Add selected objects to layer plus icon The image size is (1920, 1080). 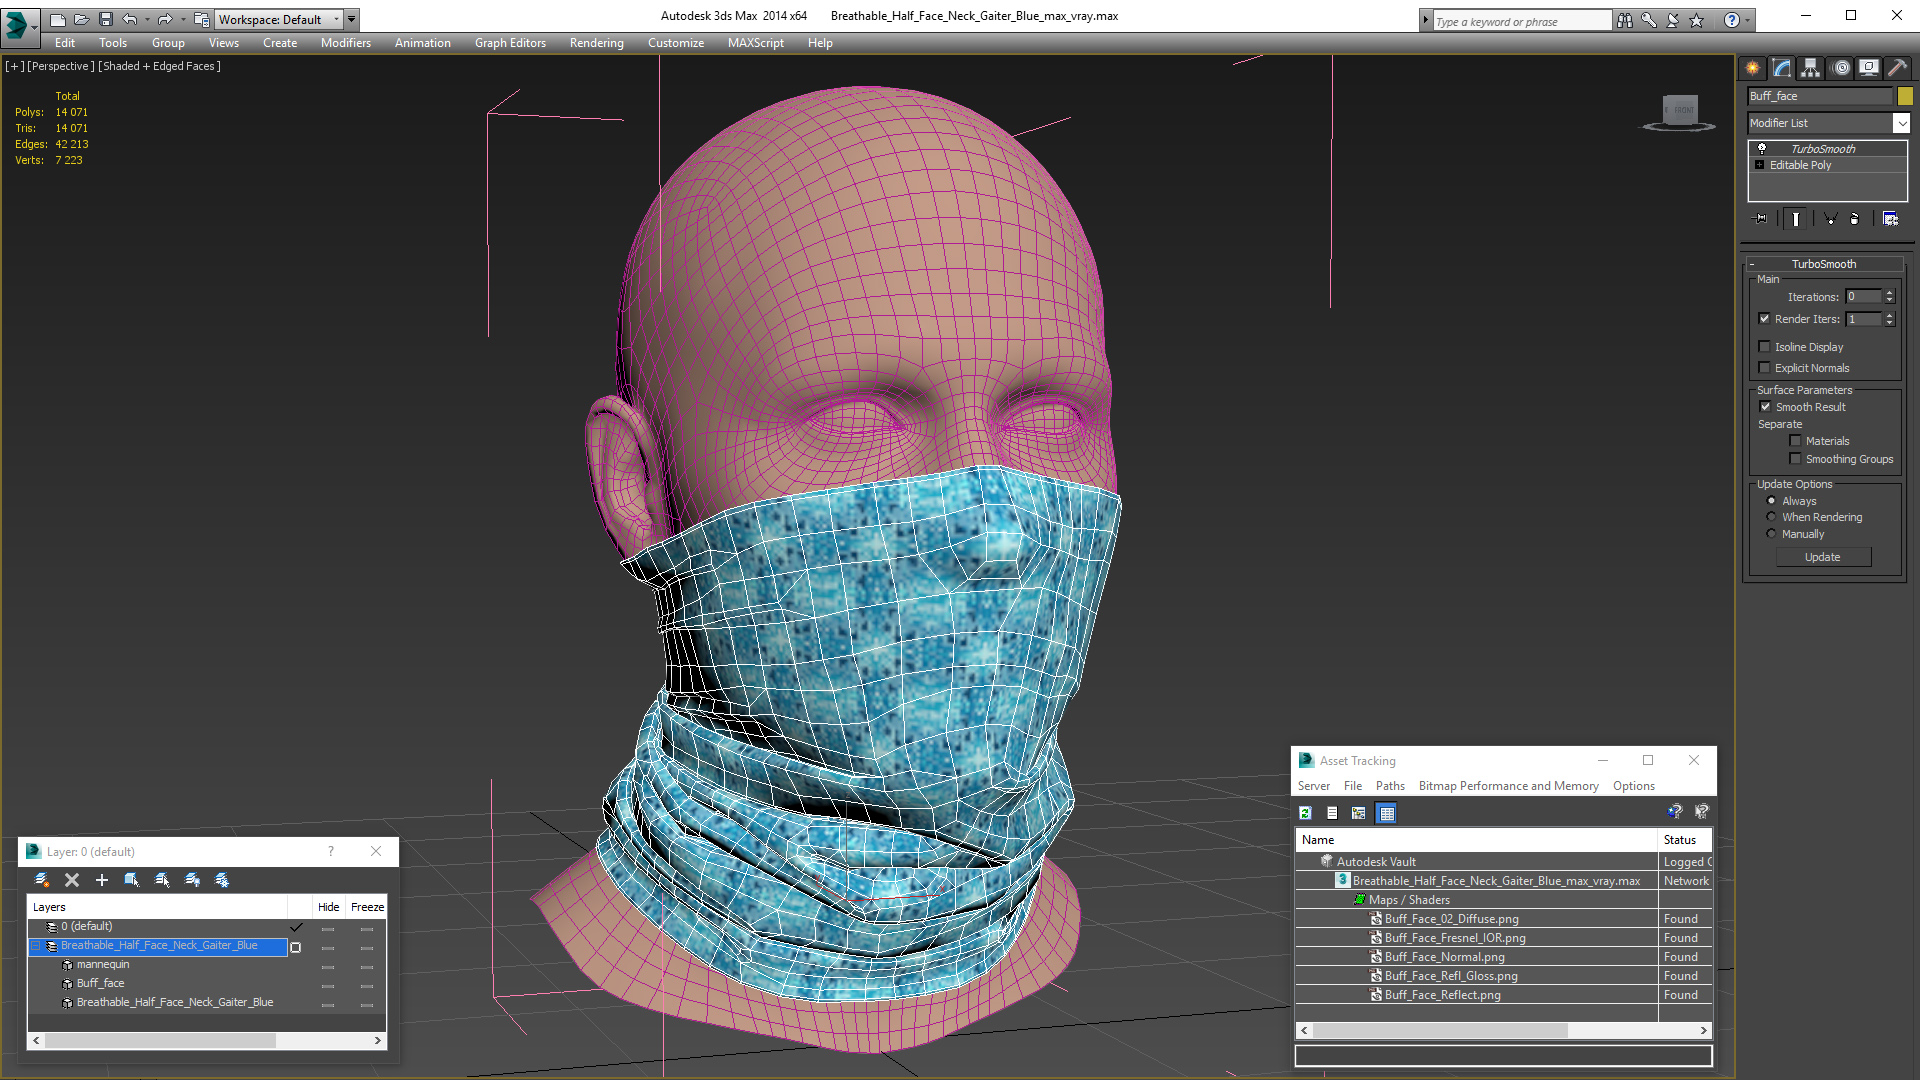pos(101,880)
